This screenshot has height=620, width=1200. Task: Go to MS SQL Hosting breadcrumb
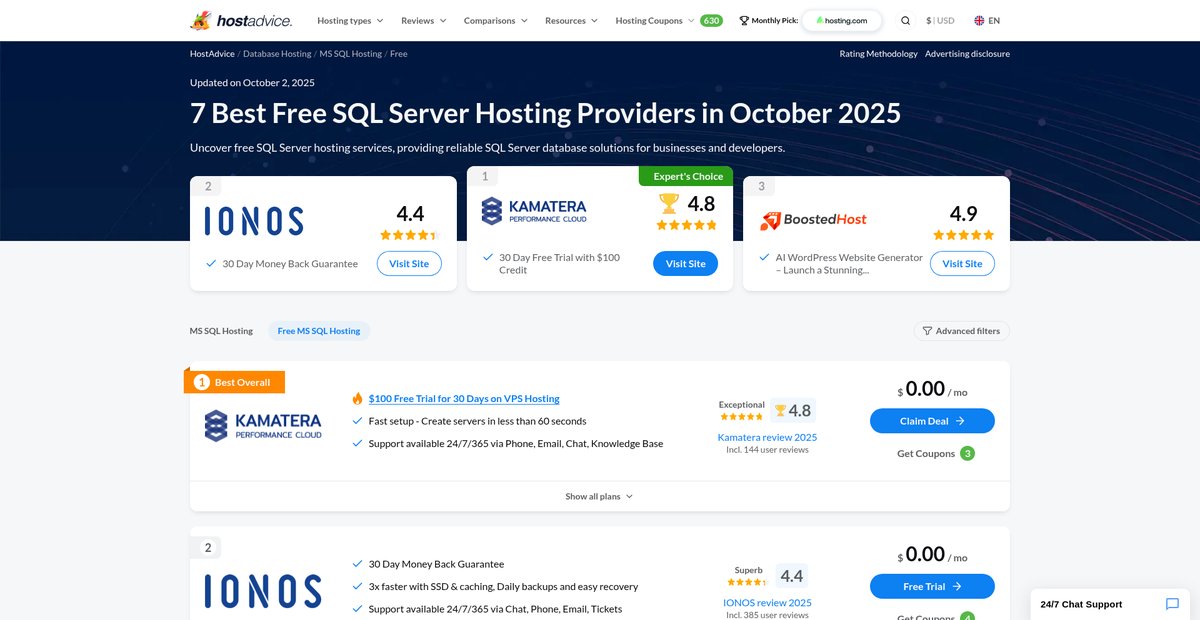click(x=350, y=54)
